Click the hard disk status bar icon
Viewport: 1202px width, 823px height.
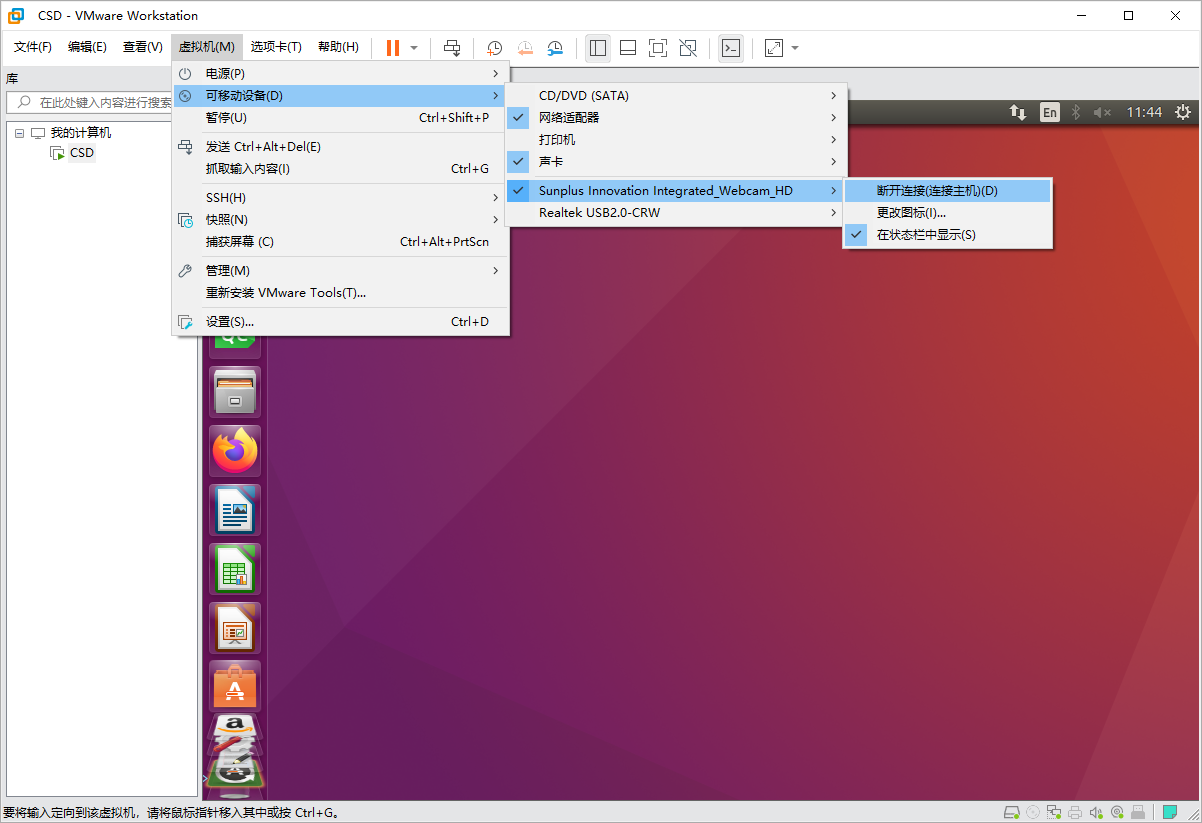pyautogui.click(x=1012, y=812)
